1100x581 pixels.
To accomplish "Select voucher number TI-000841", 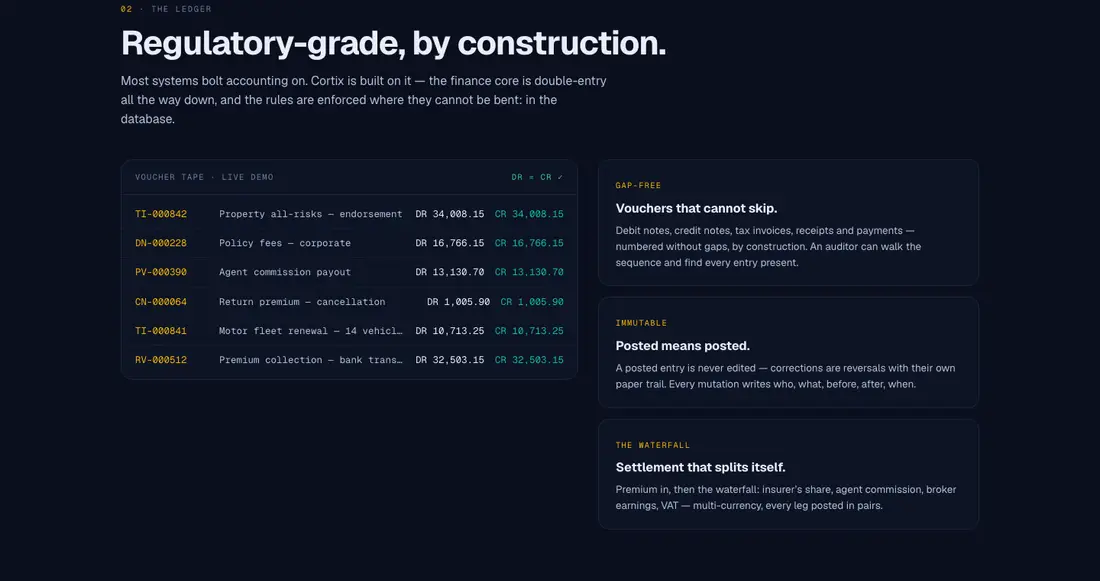I will click(x=161, y=331).
